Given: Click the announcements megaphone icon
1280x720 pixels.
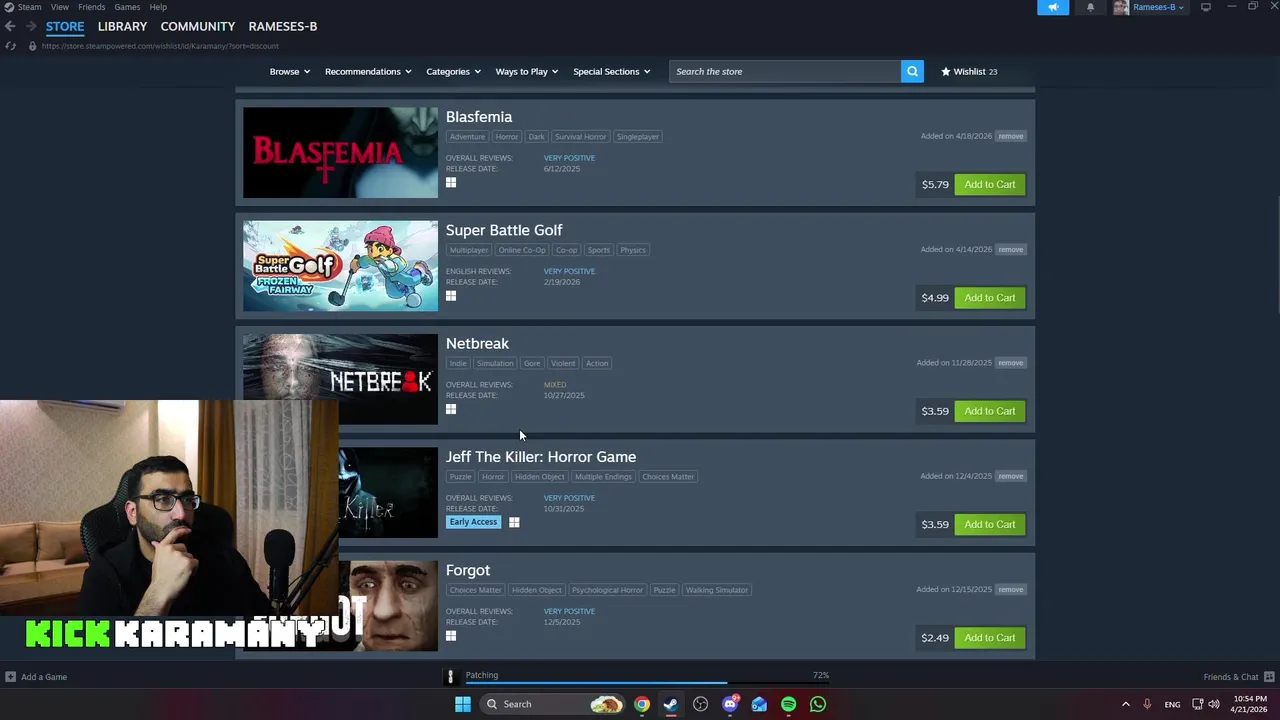Looking at the screenshot, I should click(1053, 7).
